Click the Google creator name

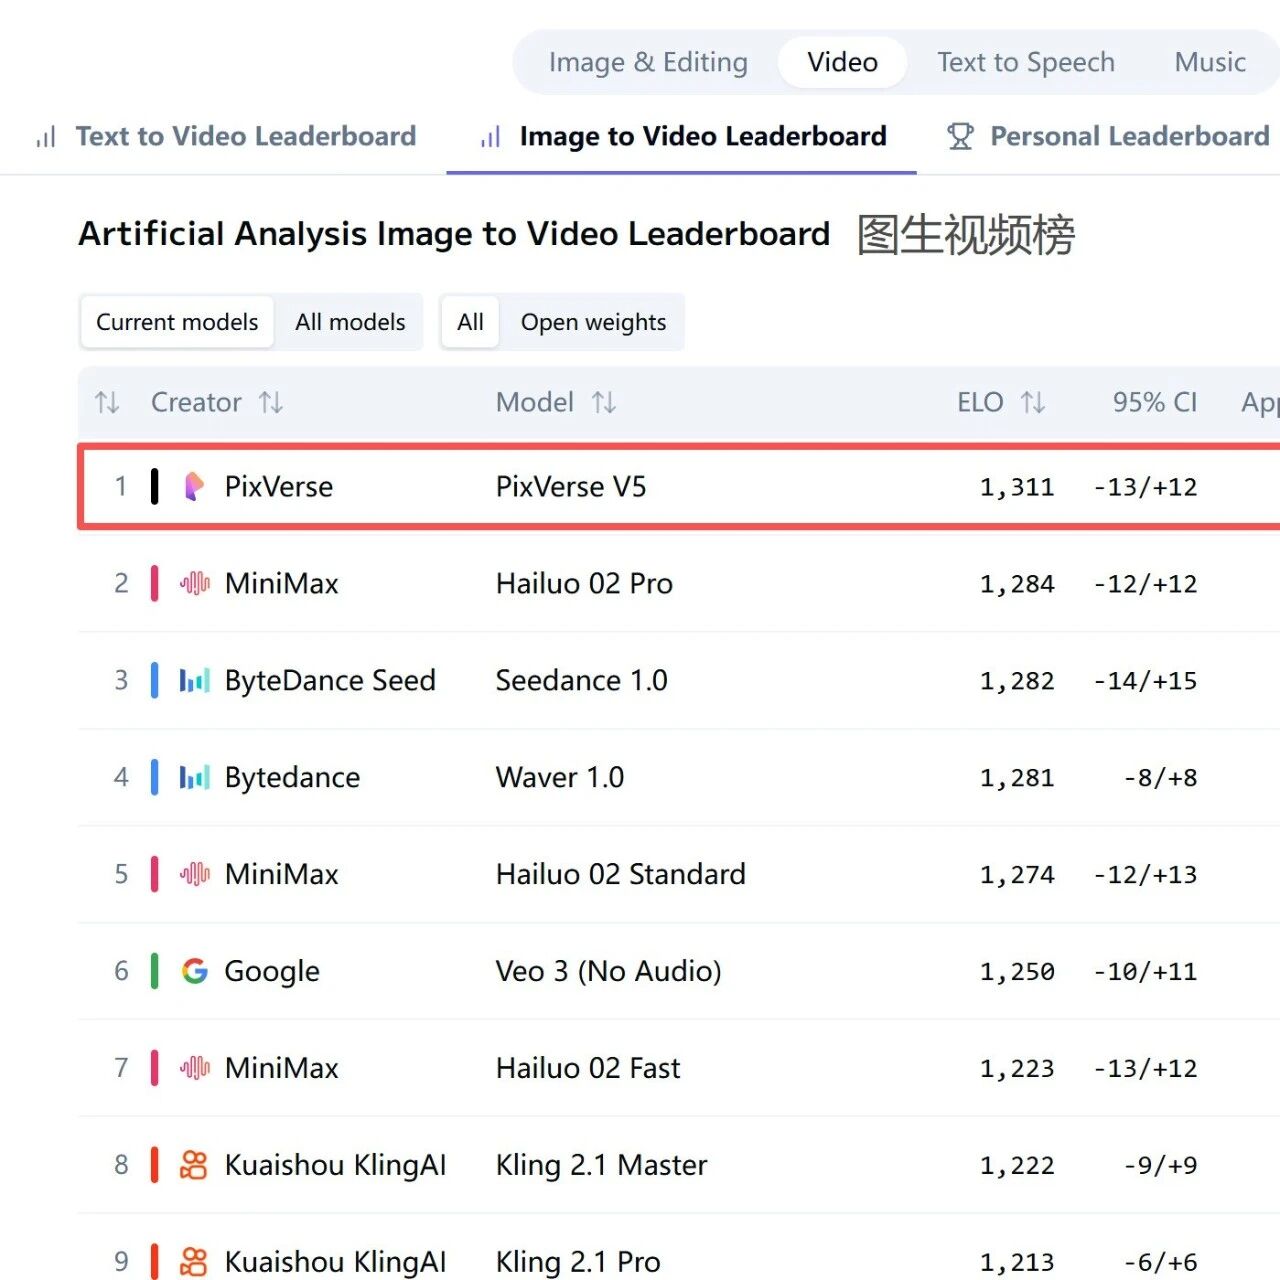(x=272, y=971)
